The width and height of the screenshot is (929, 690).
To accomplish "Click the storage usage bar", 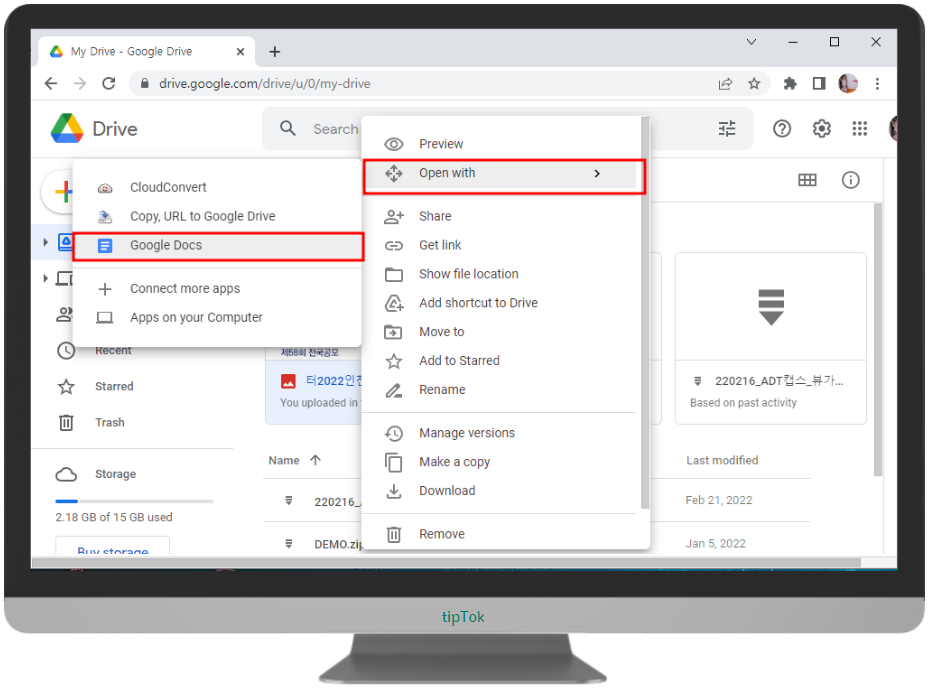I will click(x=134, y=502).
